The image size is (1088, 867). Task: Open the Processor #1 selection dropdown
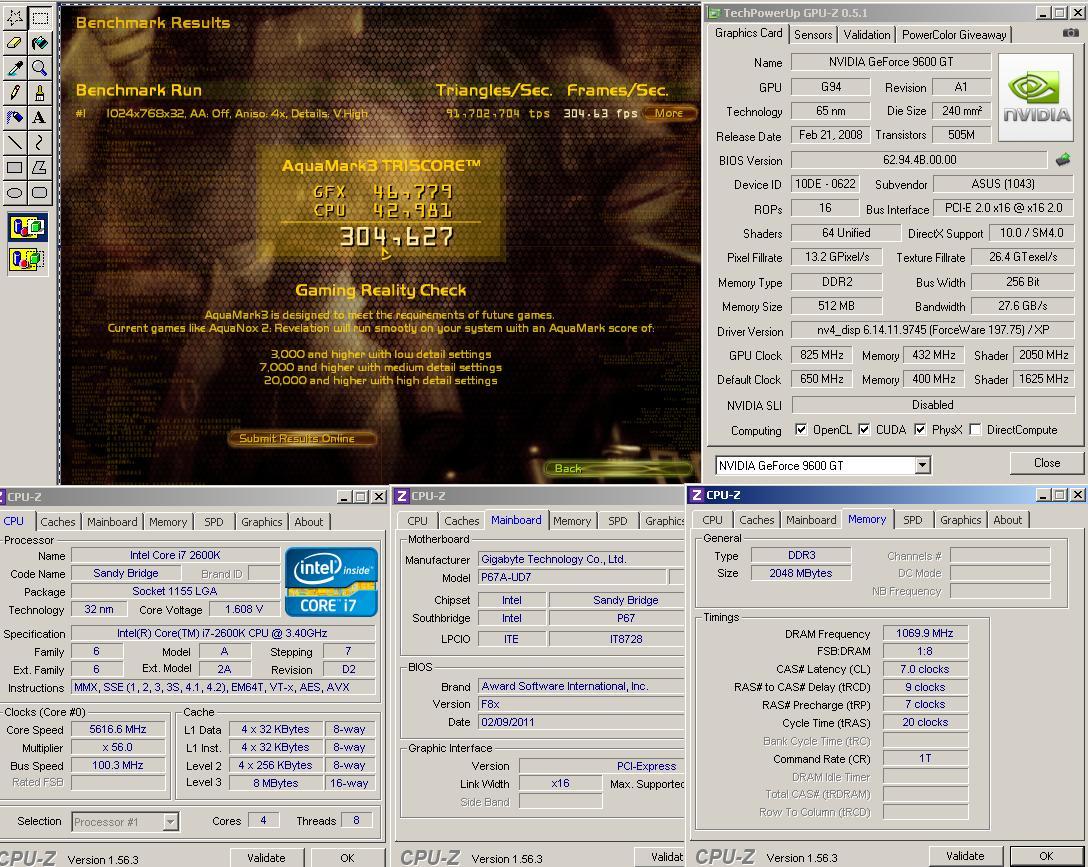click(170, 822)
